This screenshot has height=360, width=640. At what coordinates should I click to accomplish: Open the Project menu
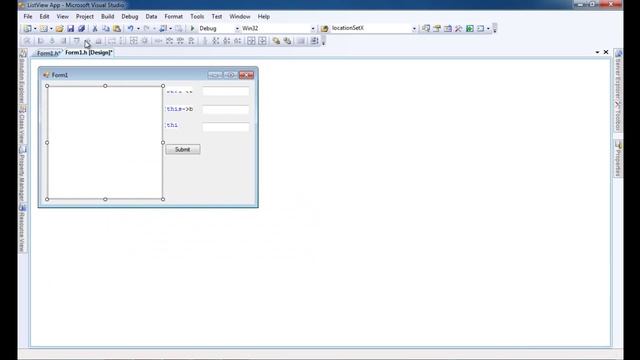84,16
